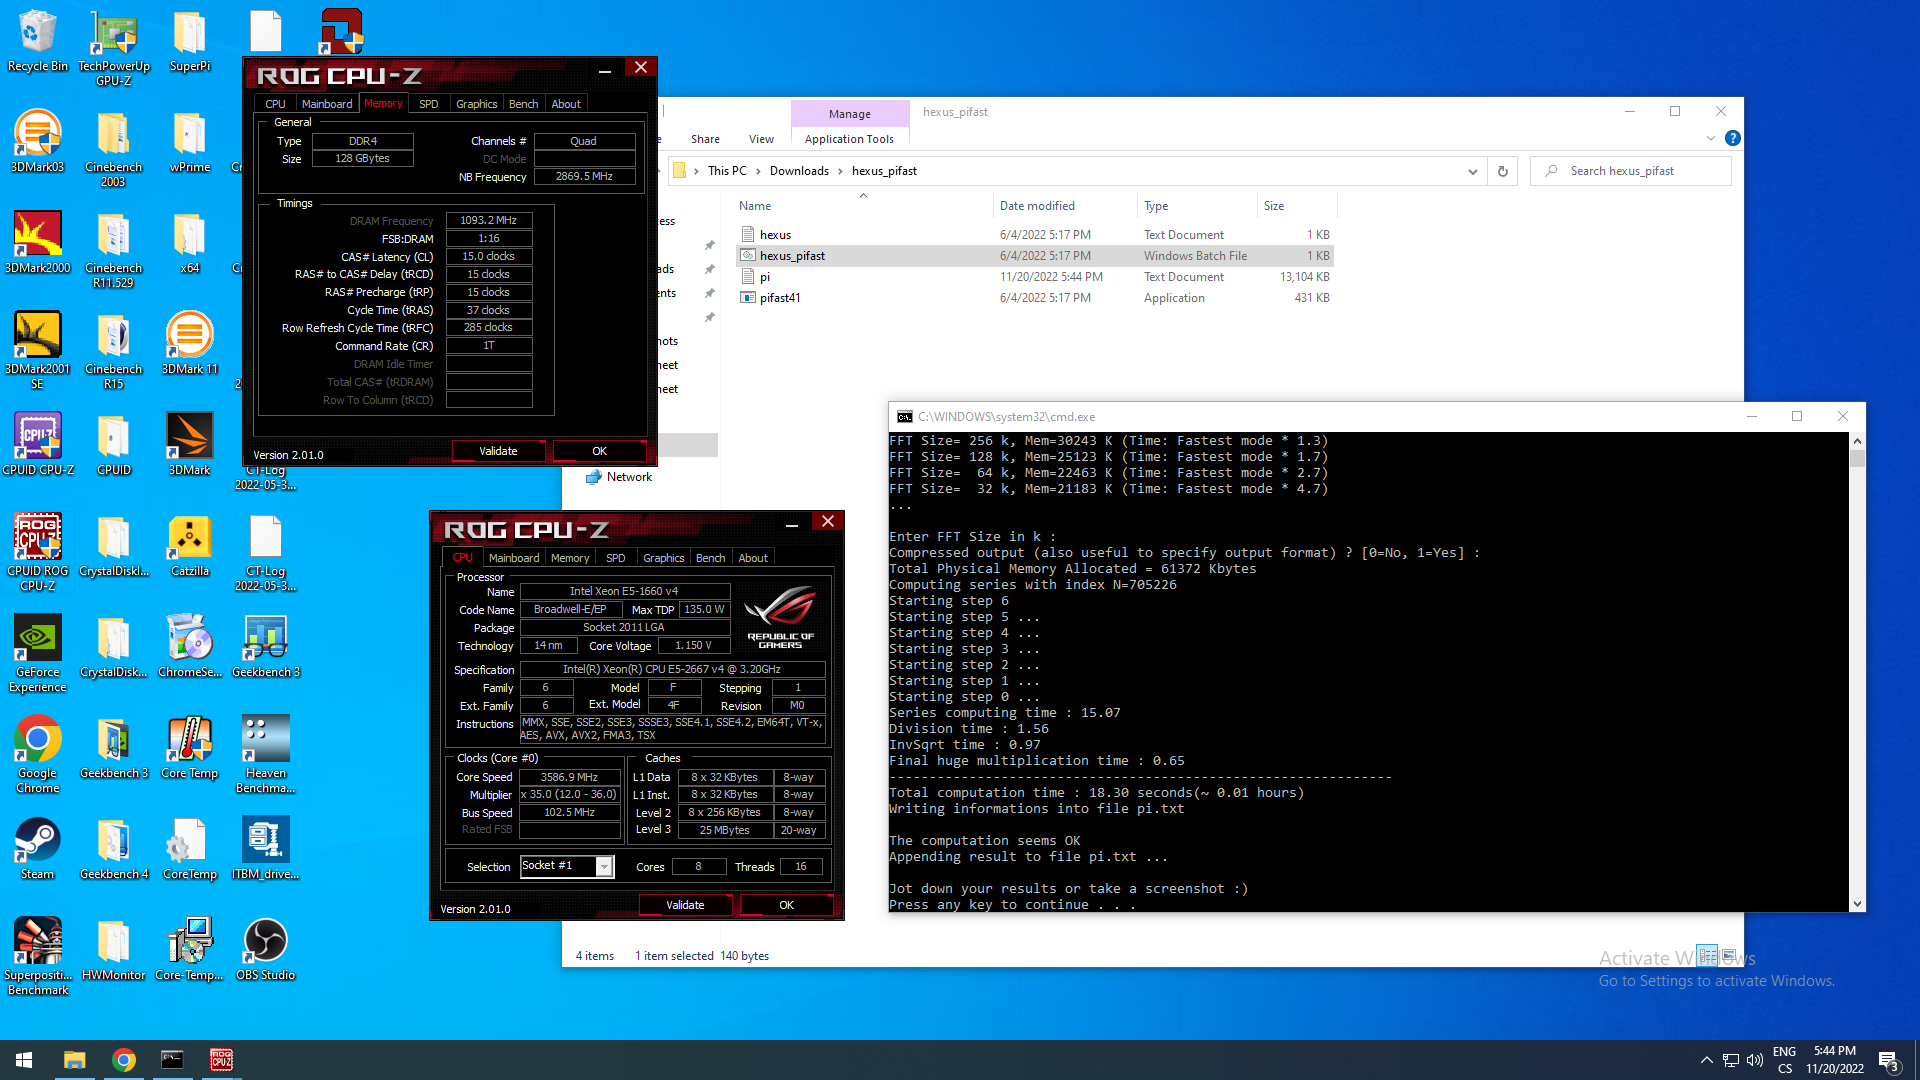Switch to SPD tab in memory window
The height and width of the screenshot is (1080, 1920).
[429, 104]
